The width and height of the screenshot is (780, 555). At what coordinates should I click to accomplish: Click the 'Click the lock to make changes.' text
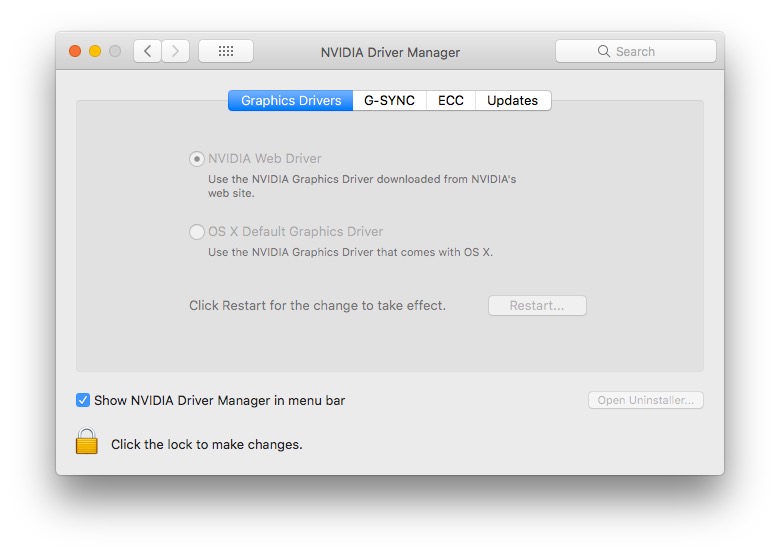206,444
